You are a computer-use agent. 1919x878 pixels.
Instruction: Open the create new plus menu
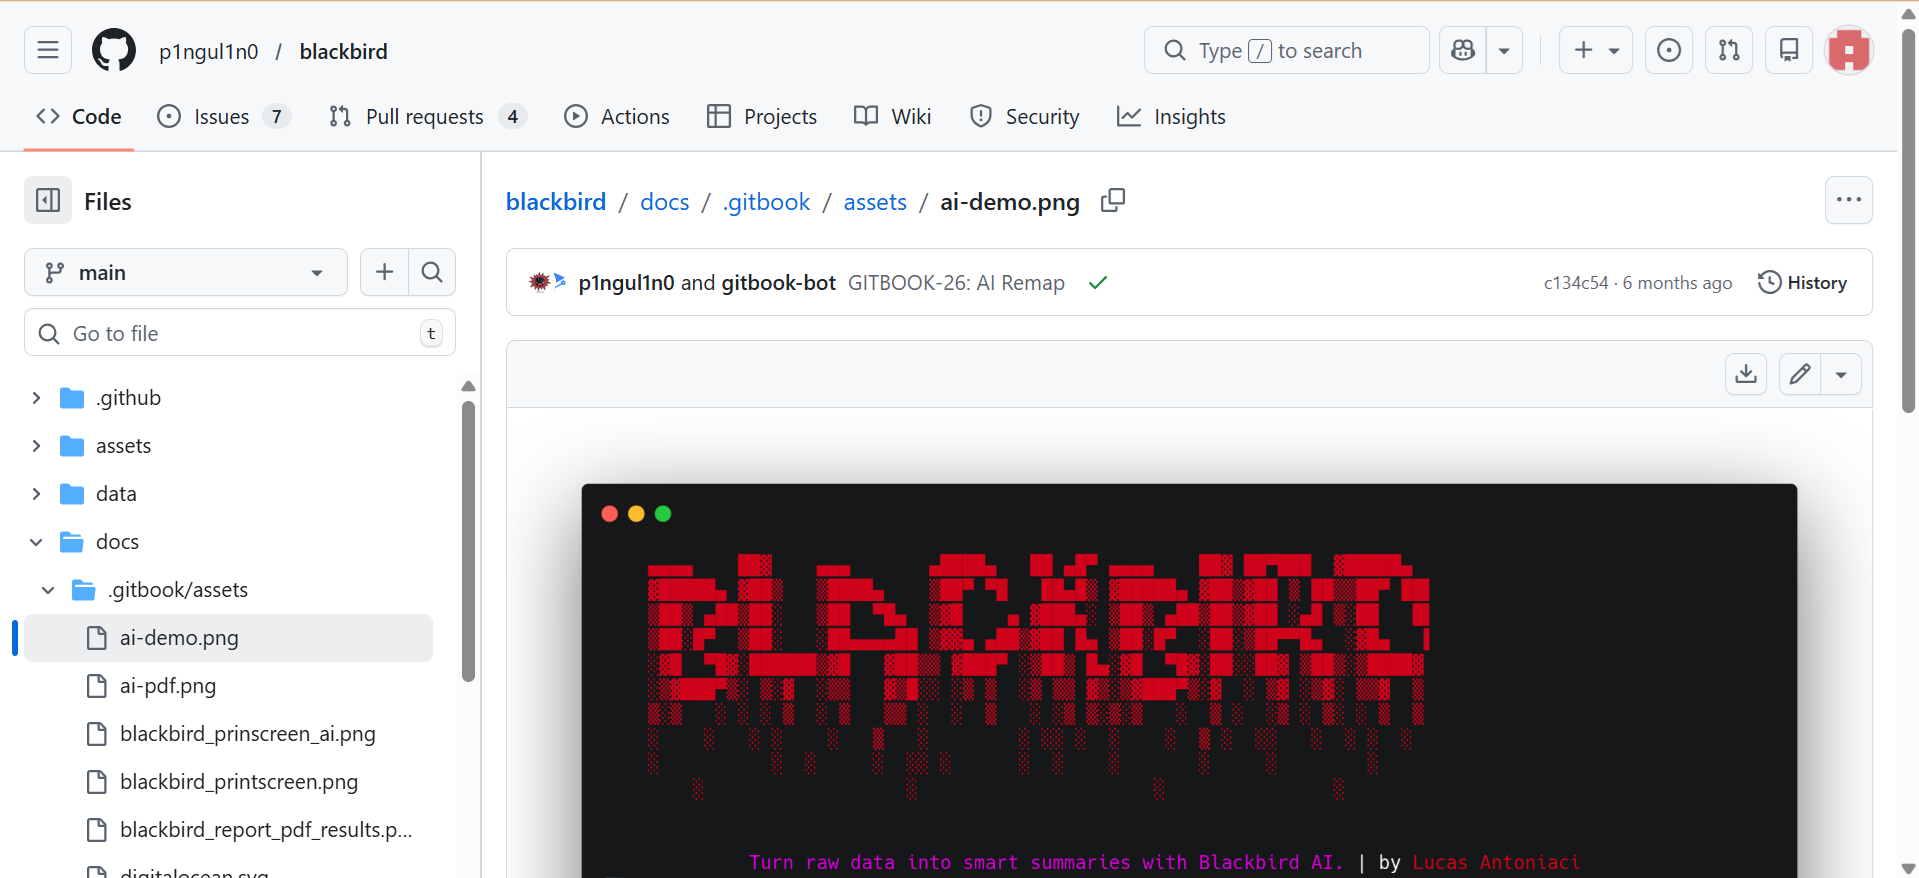(x=1596, y=50)
